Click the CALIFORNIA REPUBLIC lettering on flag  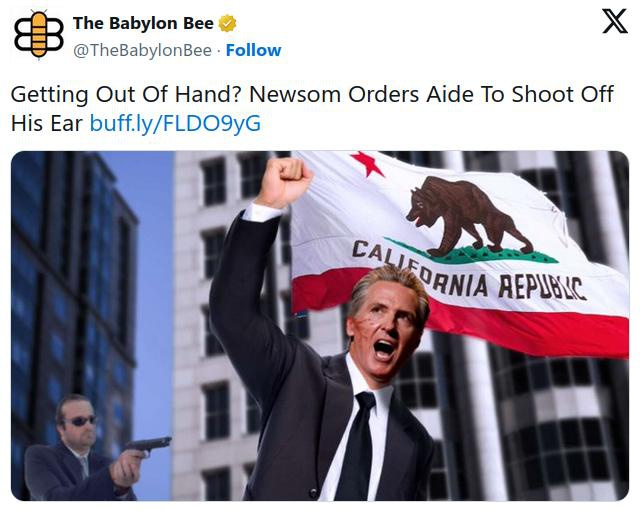coord(469,274)
